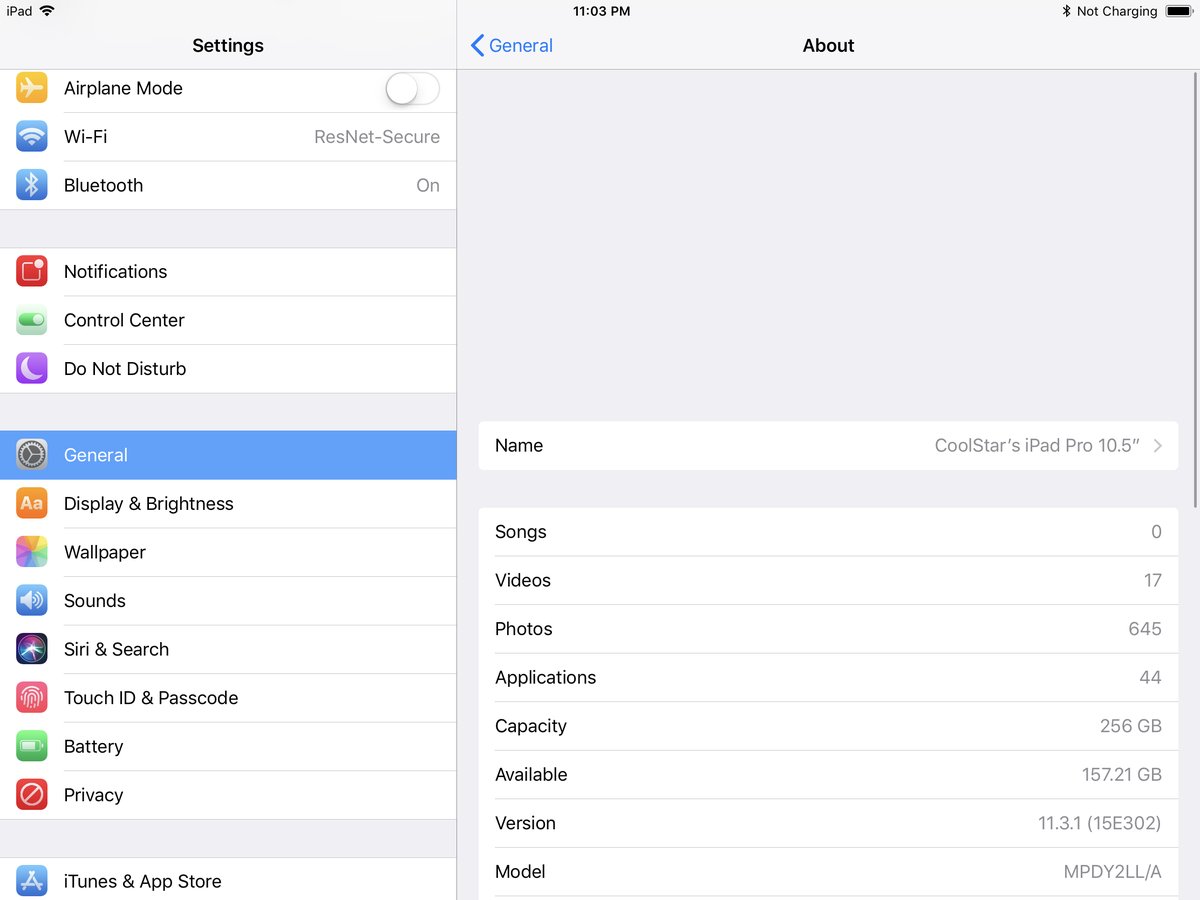The width and height of the screenshot is (1200, 900).
Task: Open the Battery settings row
Action: click(x=93, y=746)
